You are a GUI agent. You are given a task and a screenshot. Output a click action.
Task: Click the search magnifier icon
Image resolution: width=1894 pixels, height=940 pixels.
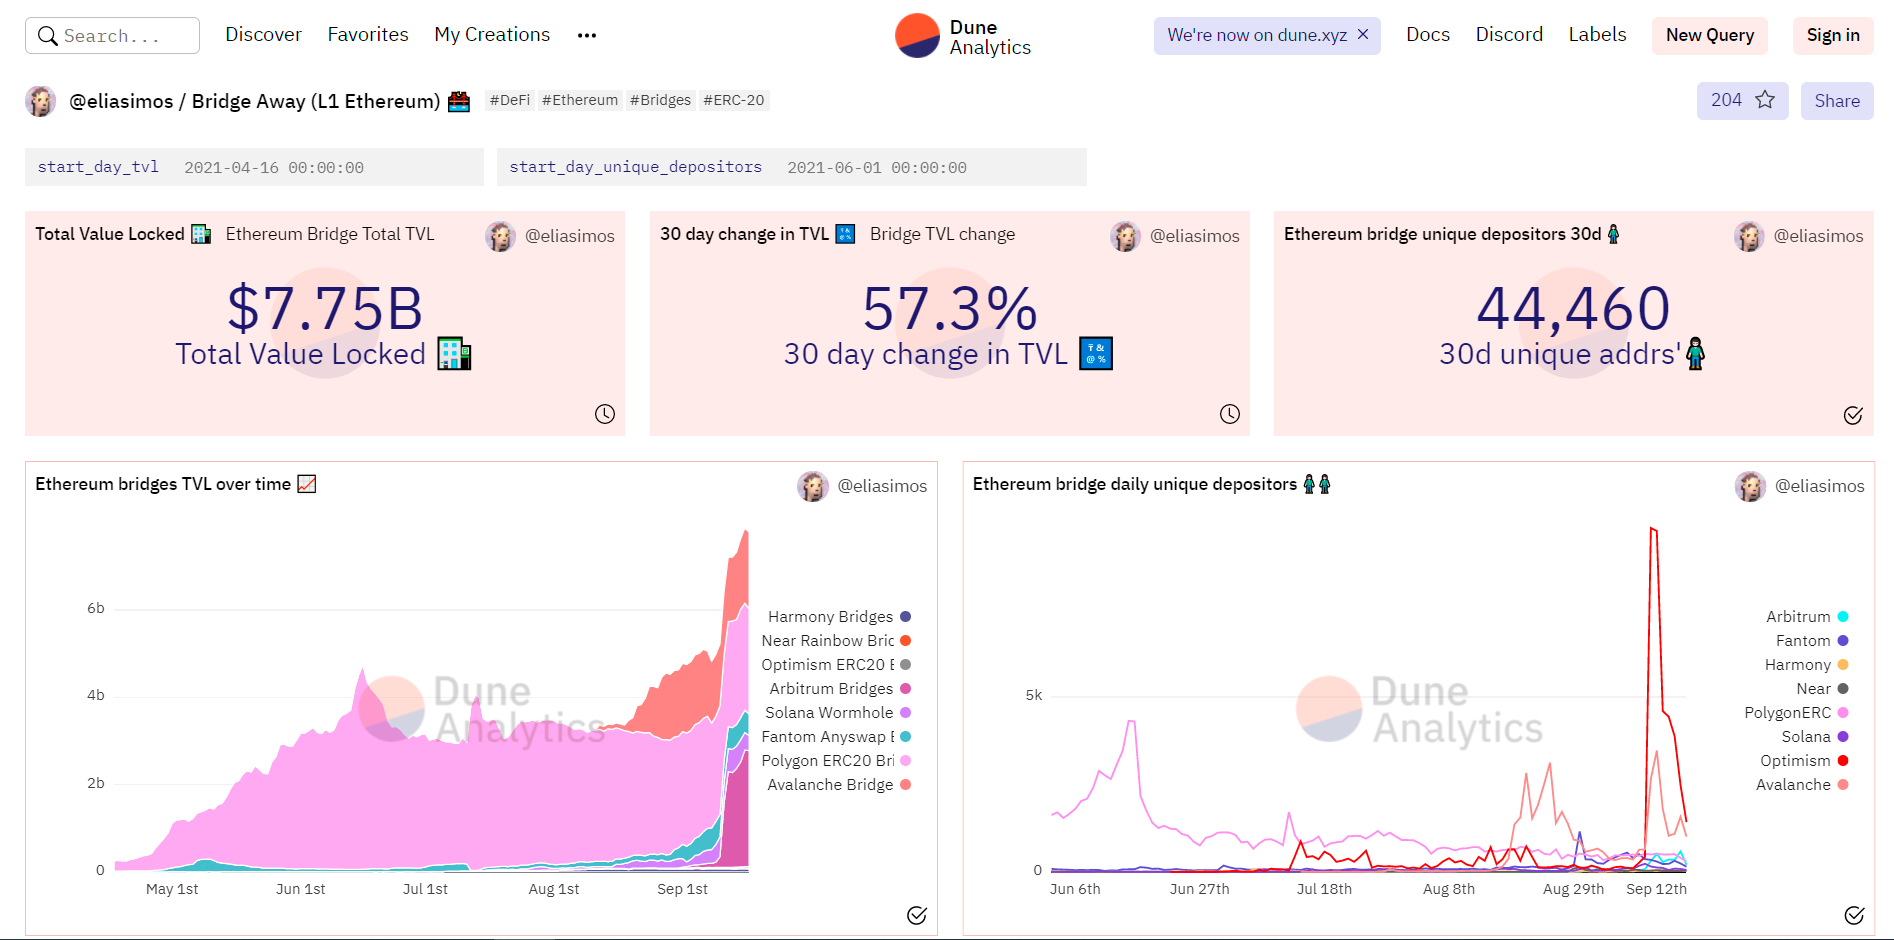click(47, 36)
